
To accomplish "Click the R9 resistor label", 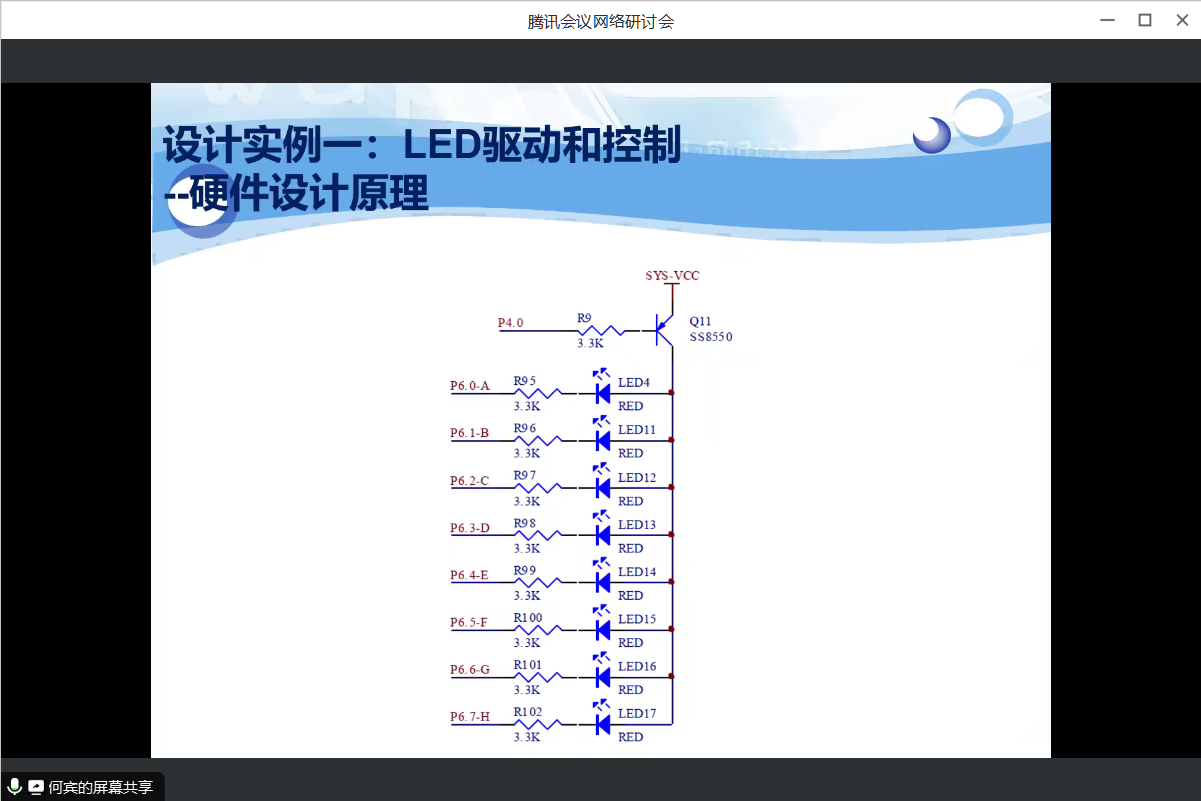I will (x=584, y=318).
